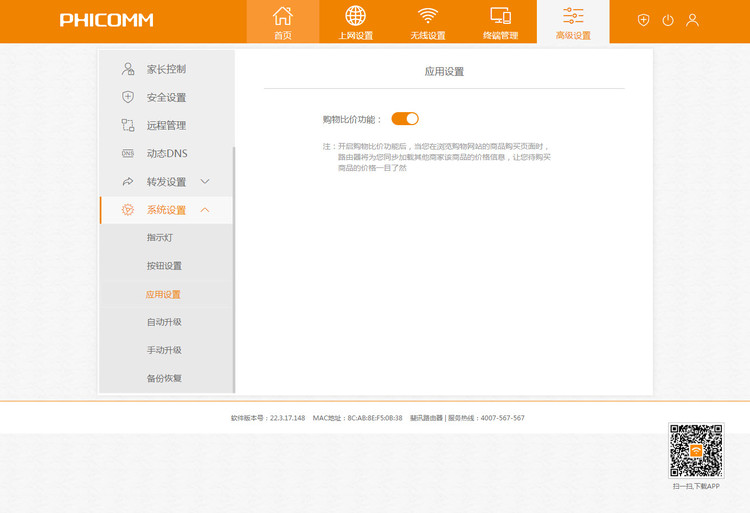This screenshot has height=513, width=750.
Task: Click the user account icon in header
Action: pyautogui.click(x=692, y=20)
